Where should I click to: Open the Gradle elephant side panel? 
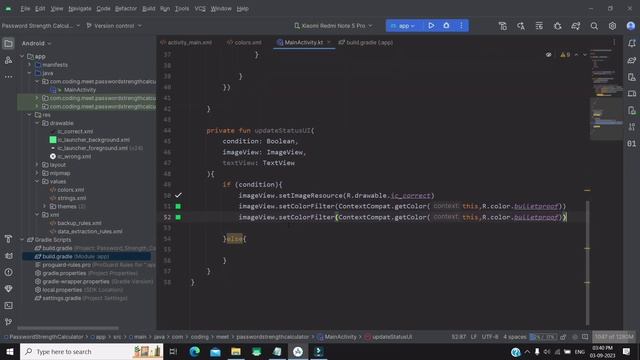[631, 60]
